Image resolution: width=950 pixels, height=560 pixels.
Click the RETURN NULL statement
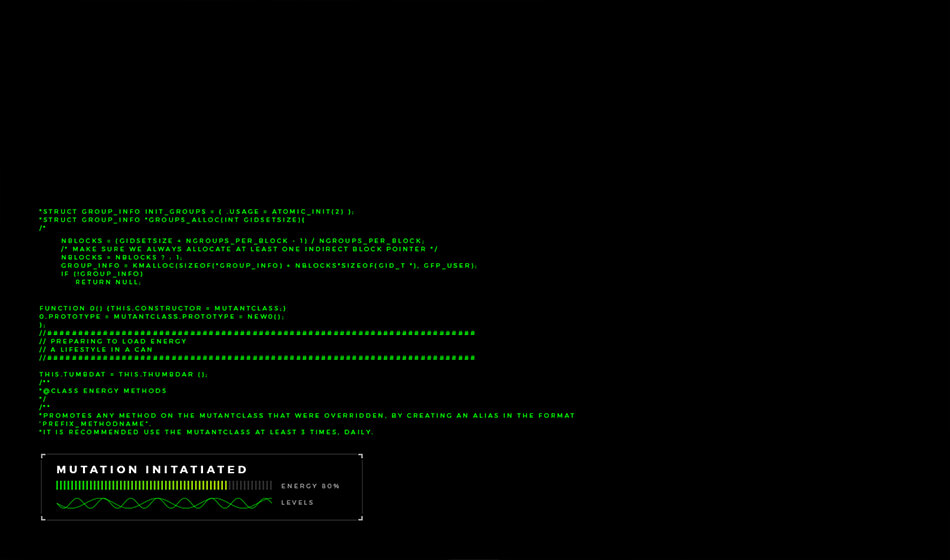(108, 282)
